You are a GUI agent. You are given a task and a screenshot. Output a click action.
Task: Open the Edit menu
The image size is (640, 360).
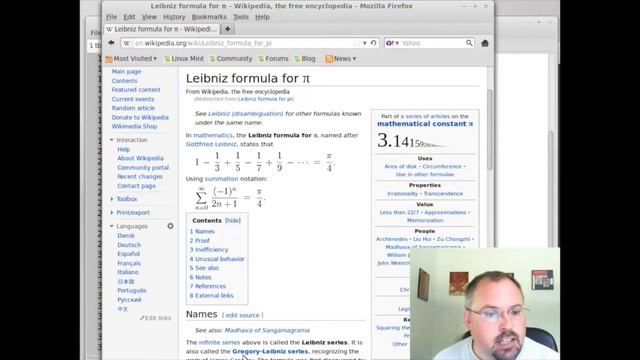point(129,17)
